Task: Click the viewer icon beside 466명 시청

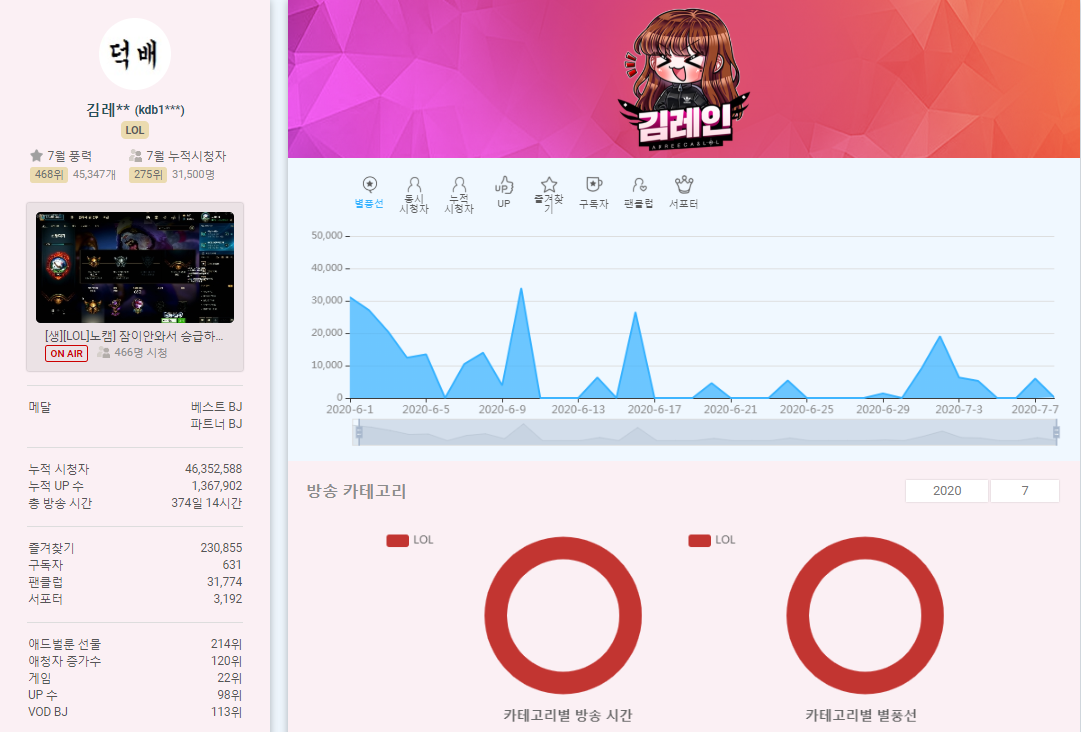Action: (x=103, y=353)
